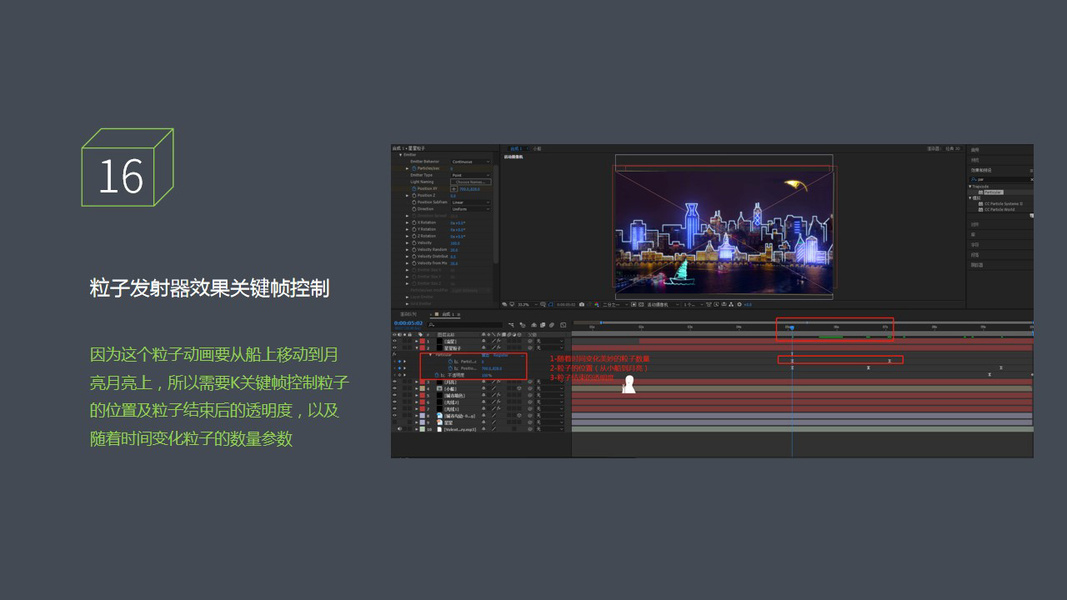Click timeline layer search field
This screenshot has height=600, width=1067.
coord(465,324)
